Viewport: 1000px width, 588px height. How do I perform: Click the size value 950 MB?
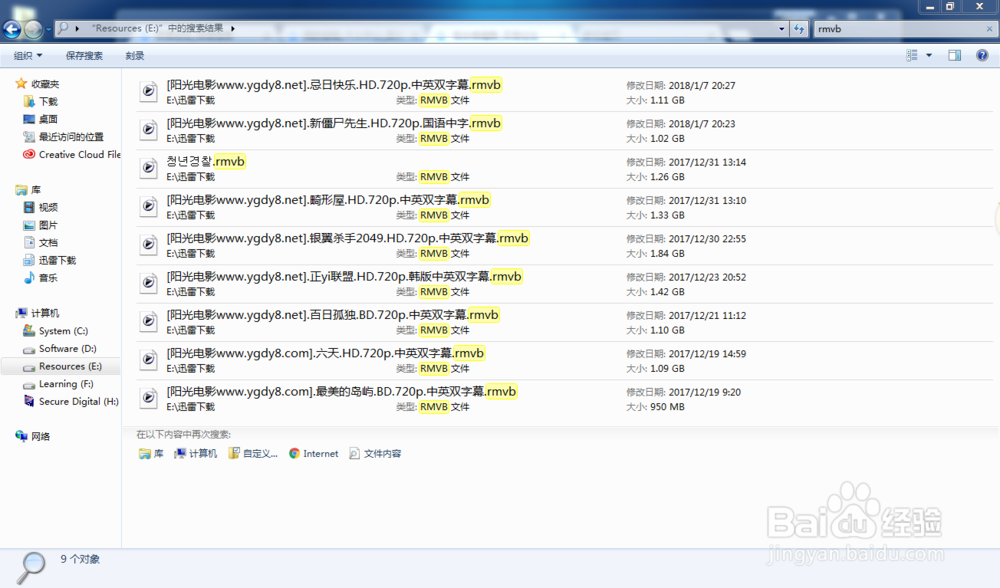tap(667, 407)
